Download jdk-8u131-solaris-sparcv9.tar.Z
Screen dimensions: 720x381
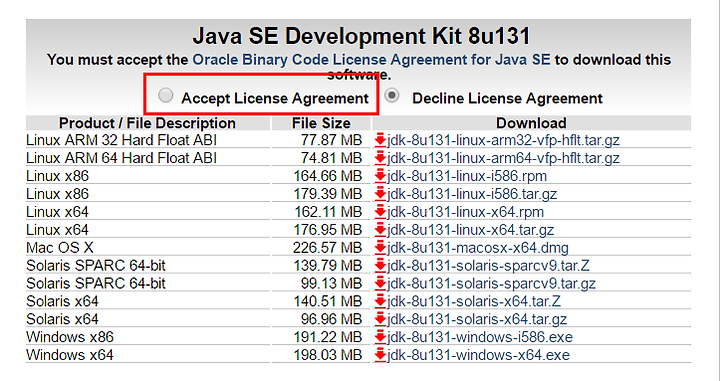point(488,265)
